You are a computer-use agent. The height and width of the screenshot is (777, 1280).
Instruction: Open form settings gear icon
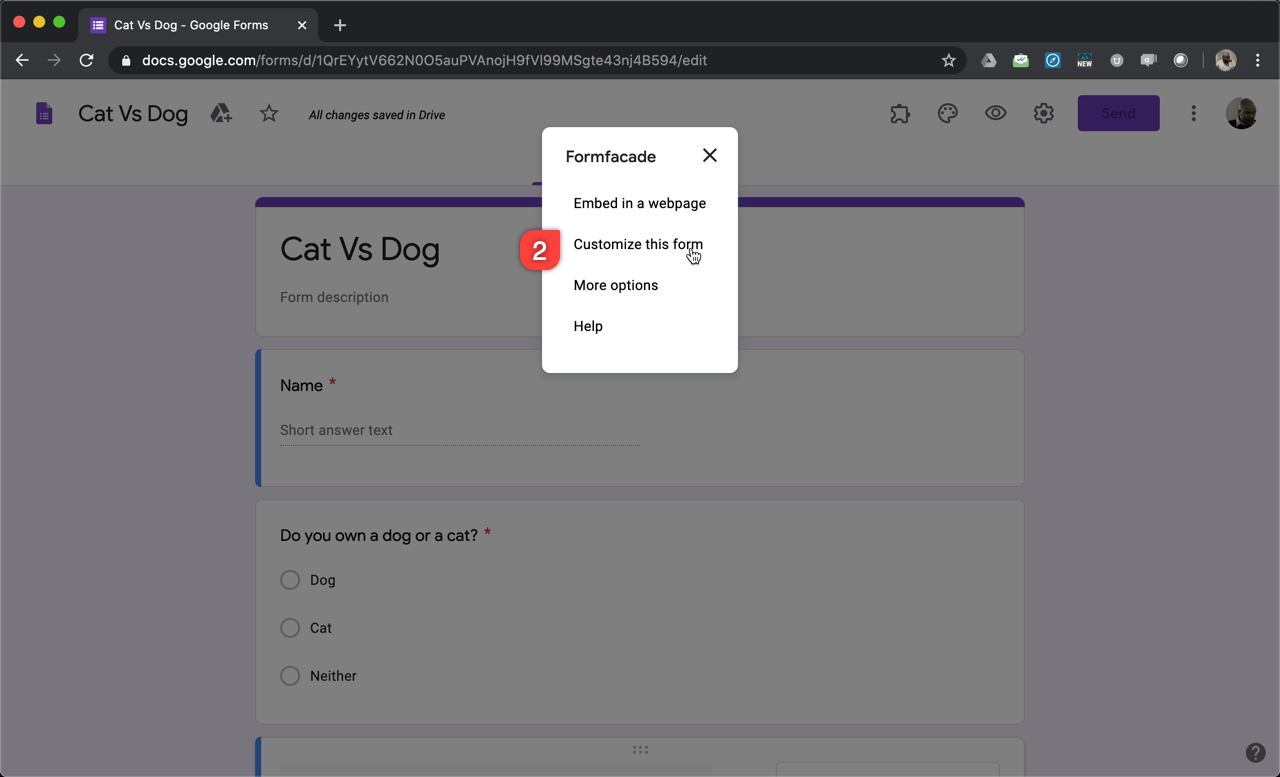[1044, 114]
